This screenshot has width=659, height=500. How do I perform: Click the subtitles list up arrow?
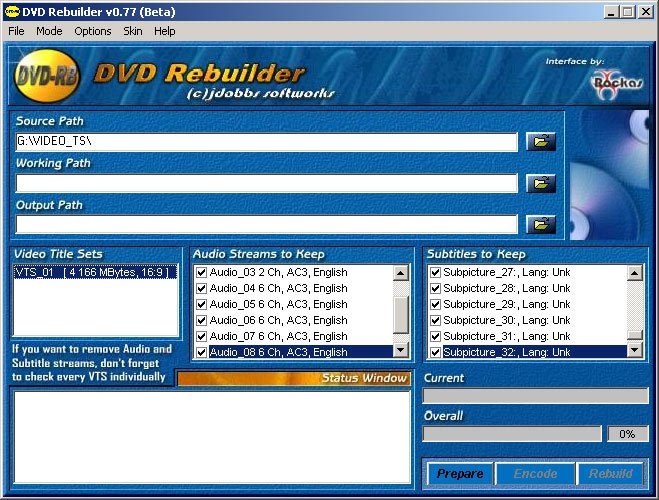click(635, 273)
